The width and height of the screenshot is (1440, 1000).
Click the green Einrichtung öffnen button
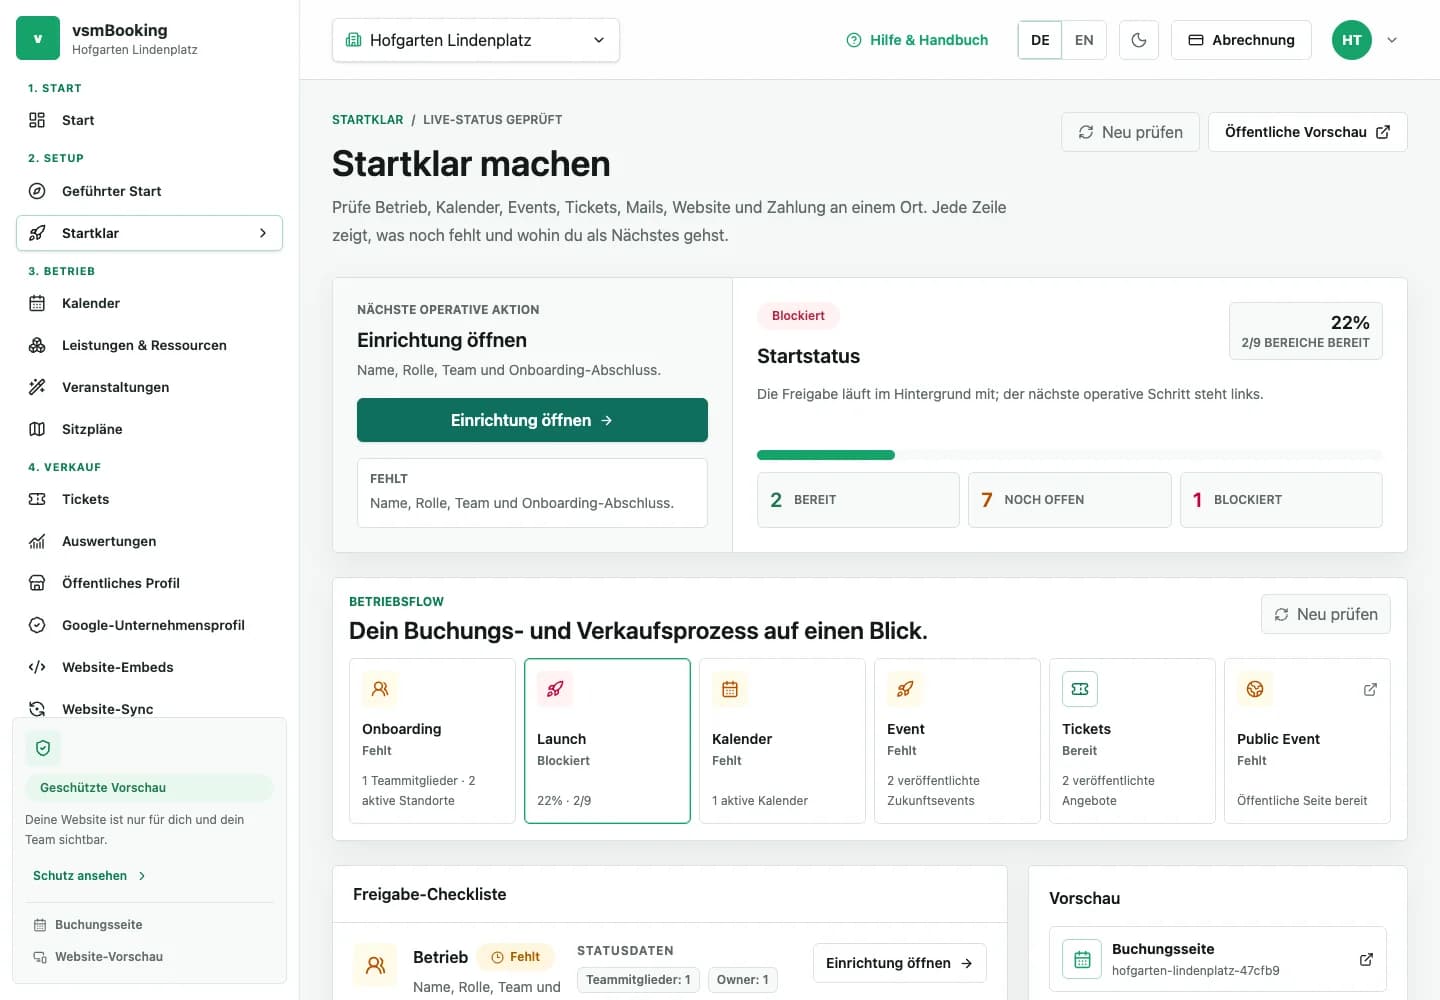532,420
